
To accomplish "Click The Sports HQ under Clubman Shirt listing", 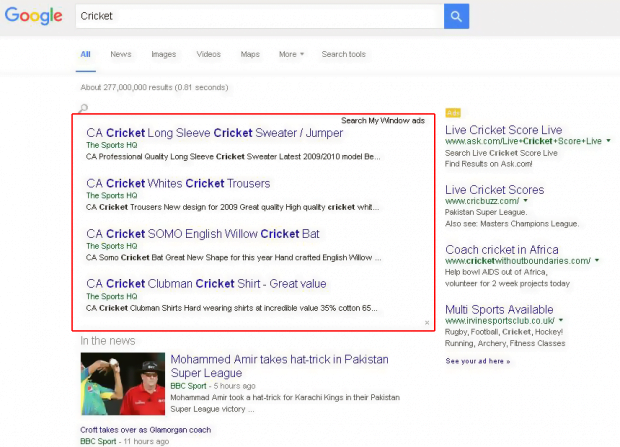I will (x=112, y=296).
